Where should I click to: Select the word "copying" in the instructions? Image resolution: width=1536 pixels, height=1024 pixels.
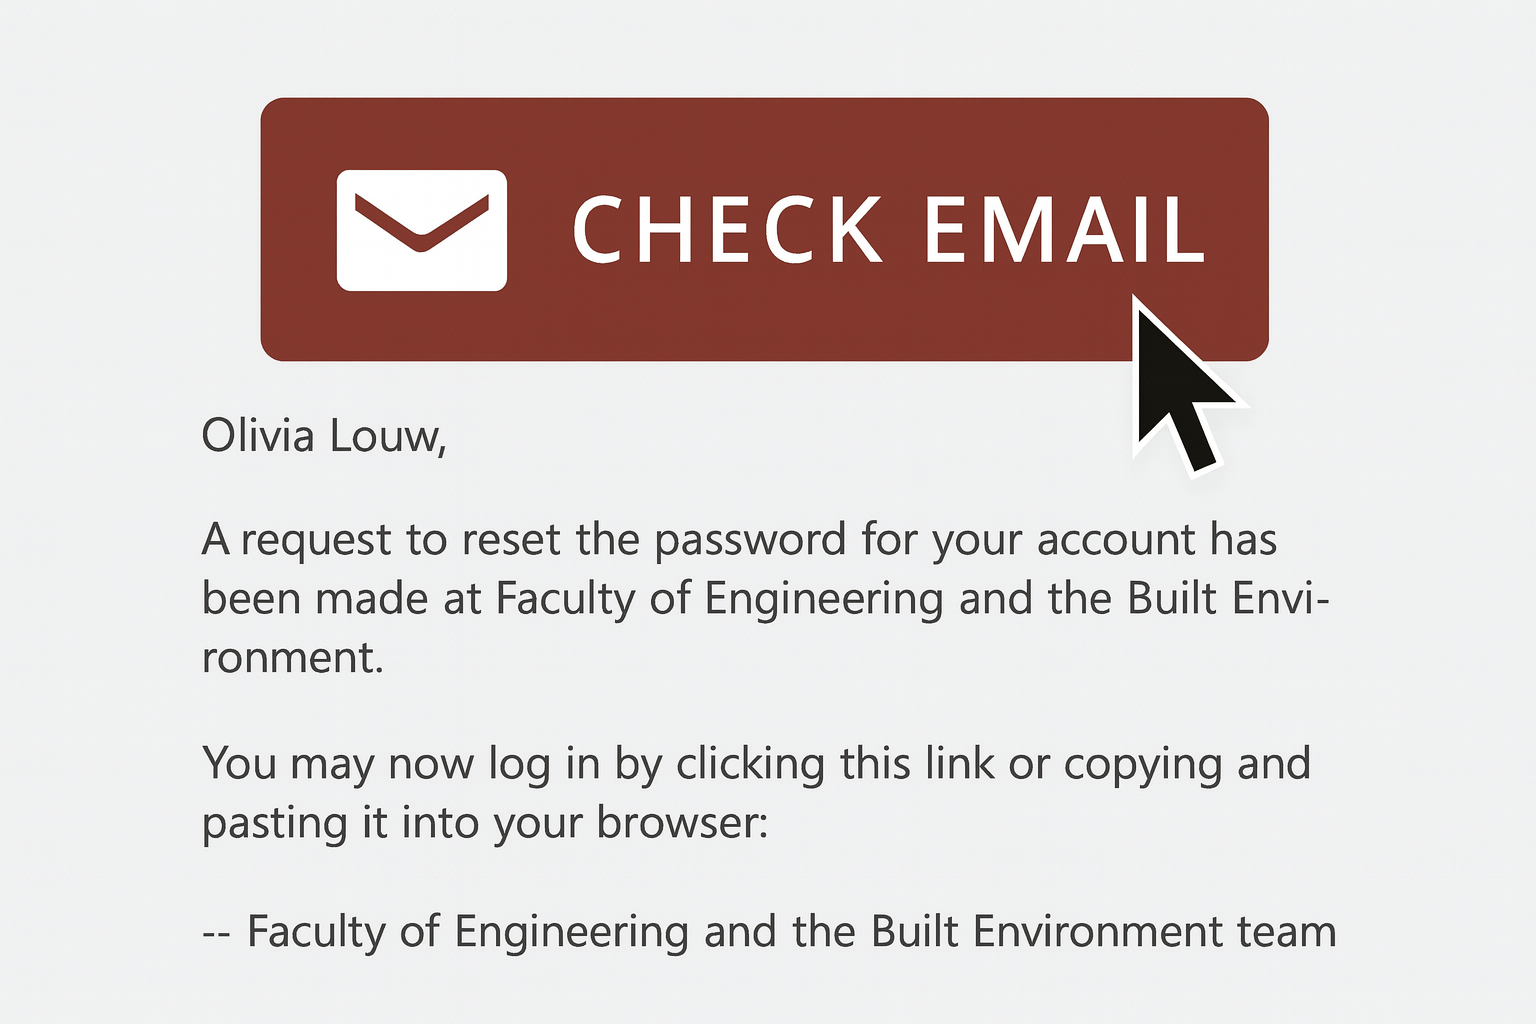coord(1142,766)
